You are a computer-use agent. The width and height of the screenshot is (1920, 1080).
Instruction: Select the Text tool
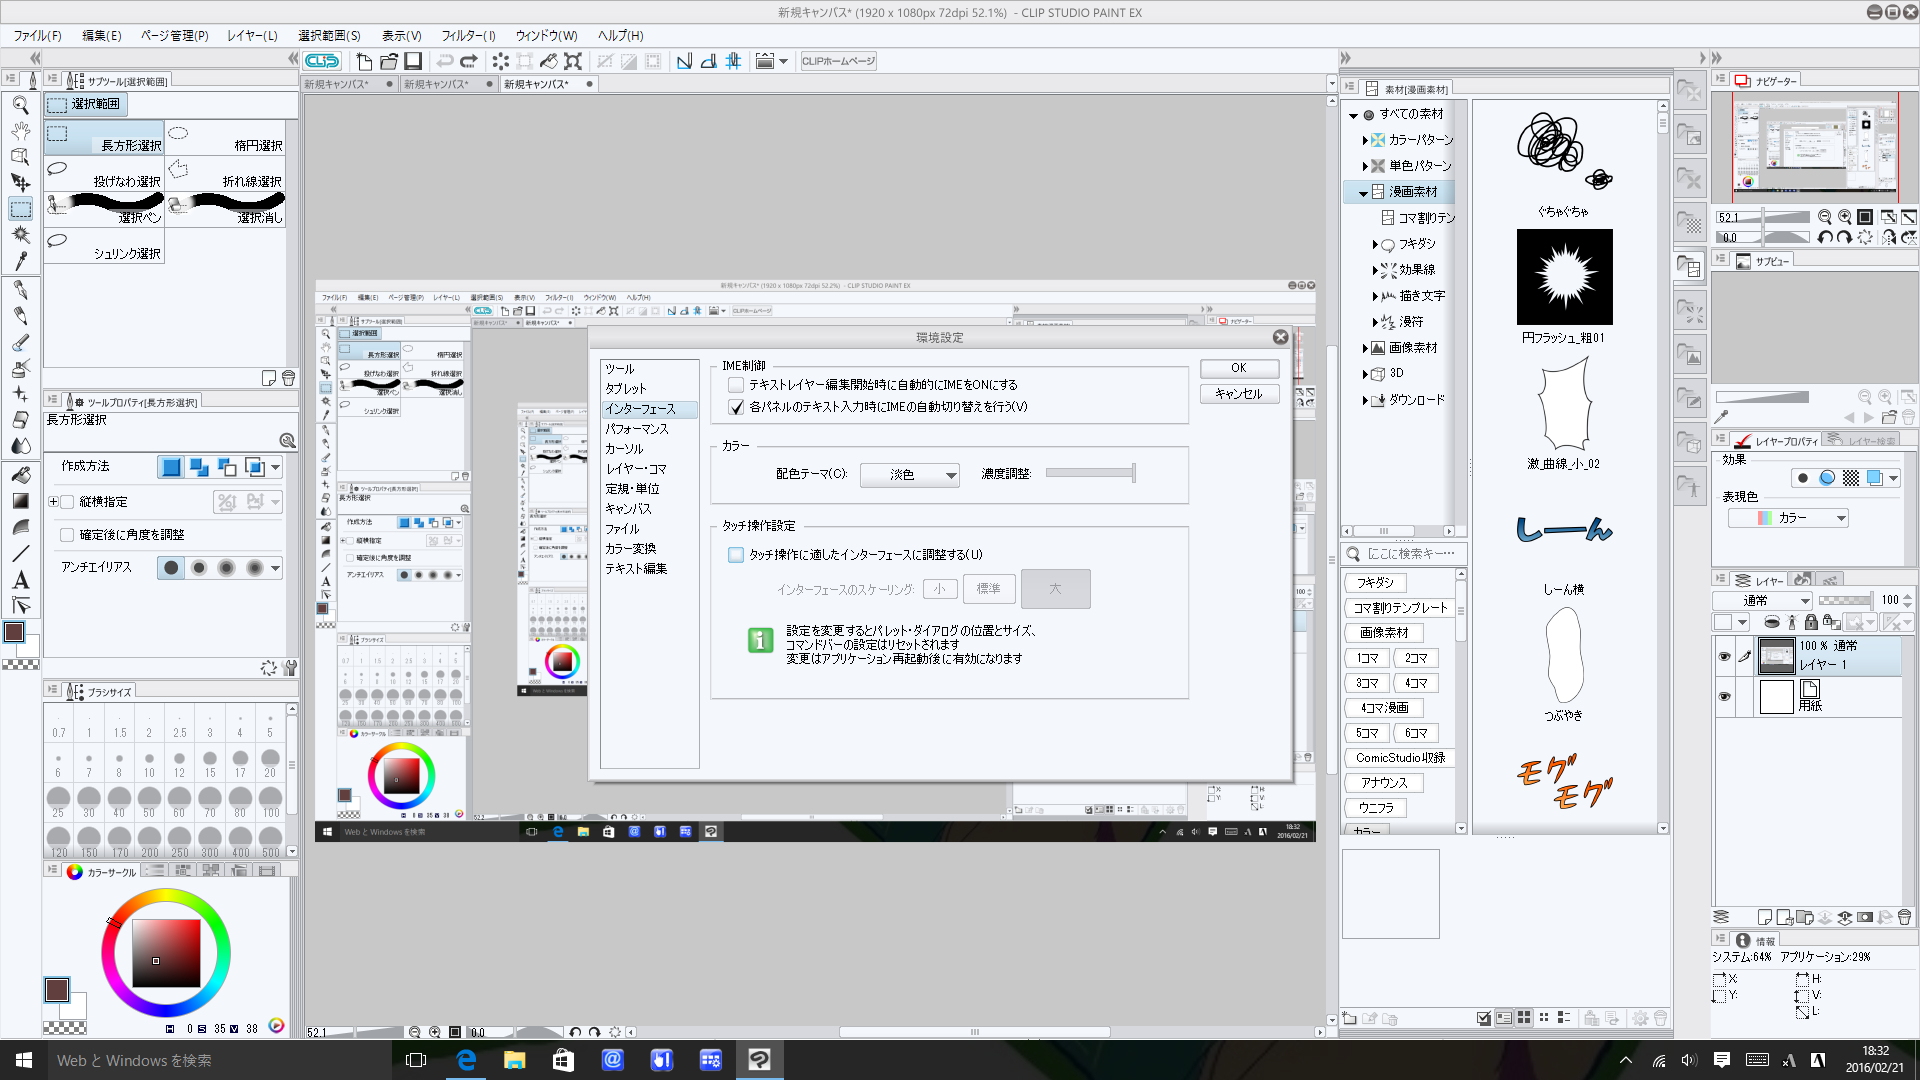pos(20,580)
